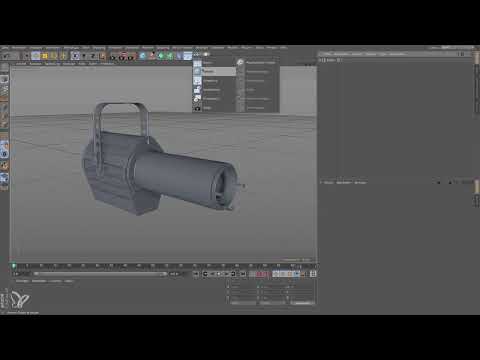Play the animation forwards

coord(226,274)
